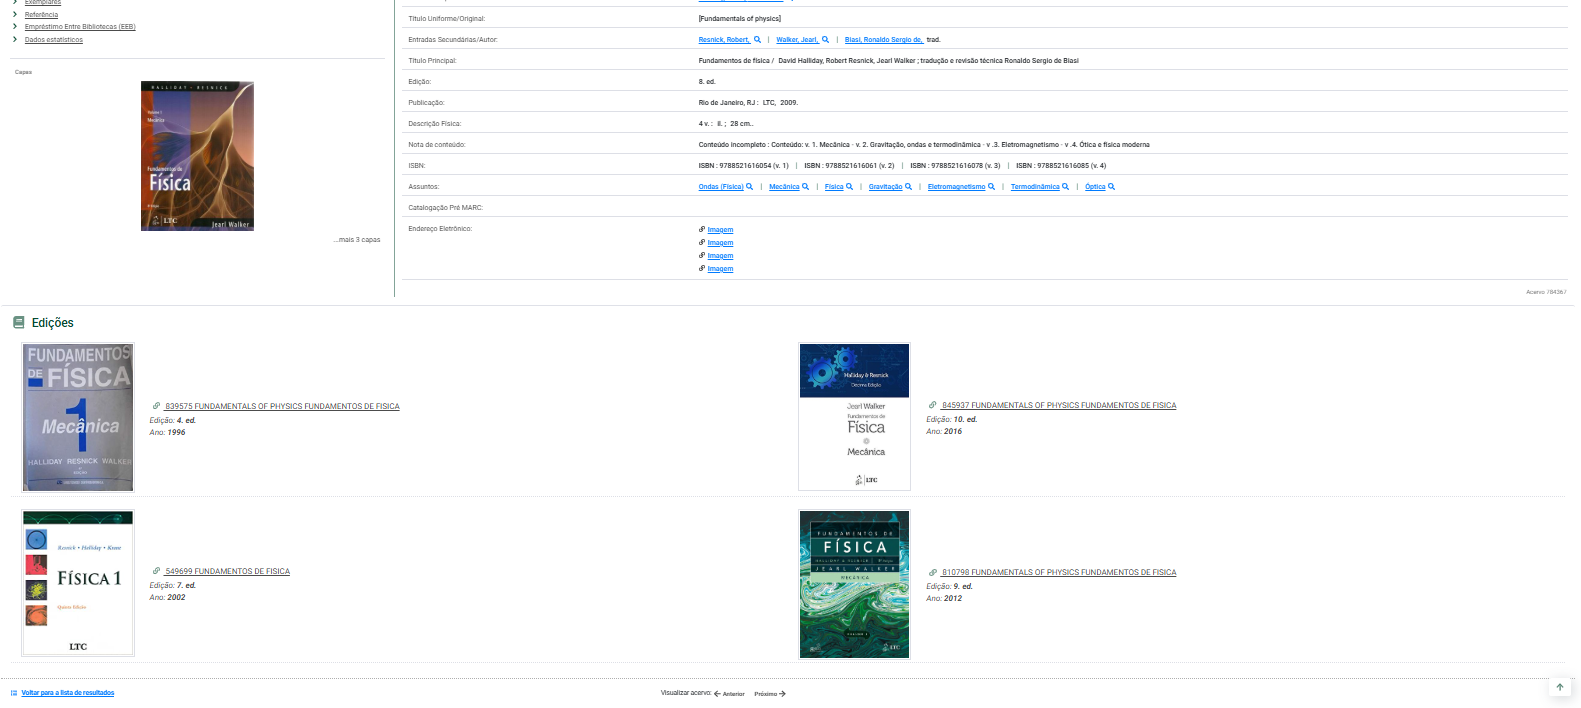Search subject via magnifier beside Óptica
The width and height of the screenshot is (1581, 708).
tap(1111, 187)
